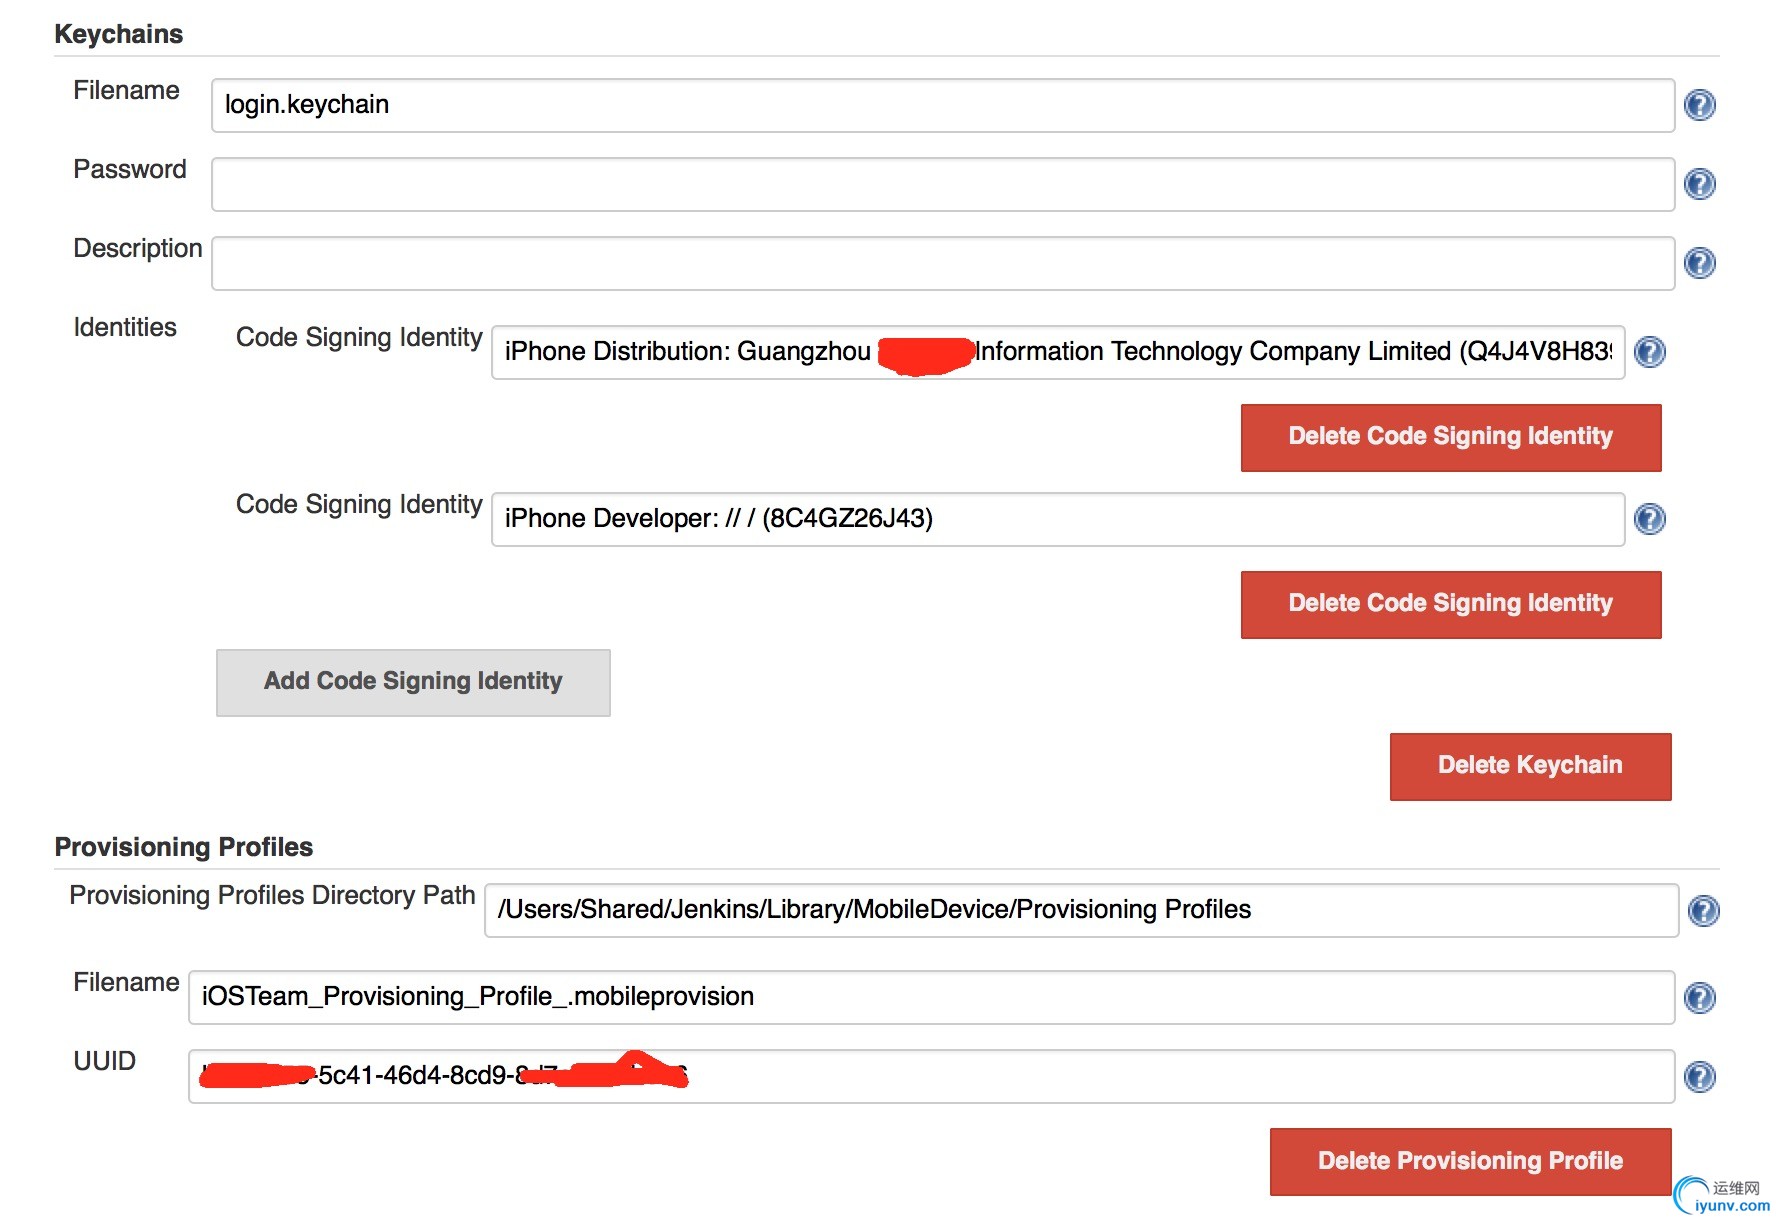Delete the iPhone Distribution code signing identity

click(1451, 437)
